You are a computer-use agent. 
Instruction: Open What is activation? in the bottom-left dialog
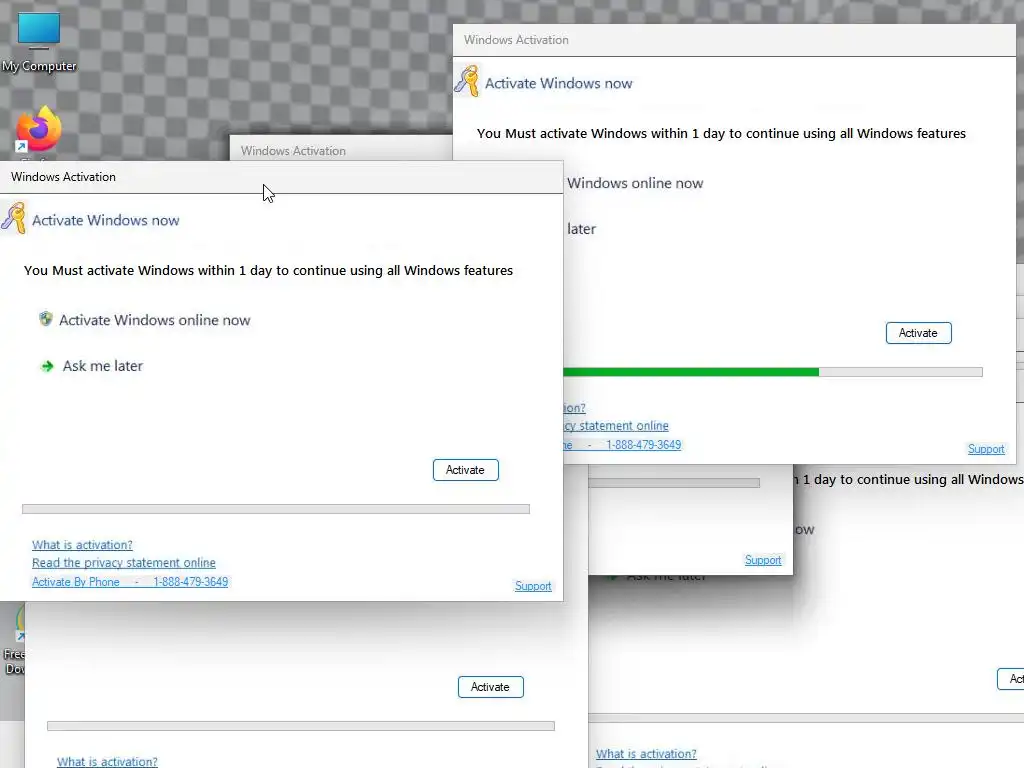point(107,761)
